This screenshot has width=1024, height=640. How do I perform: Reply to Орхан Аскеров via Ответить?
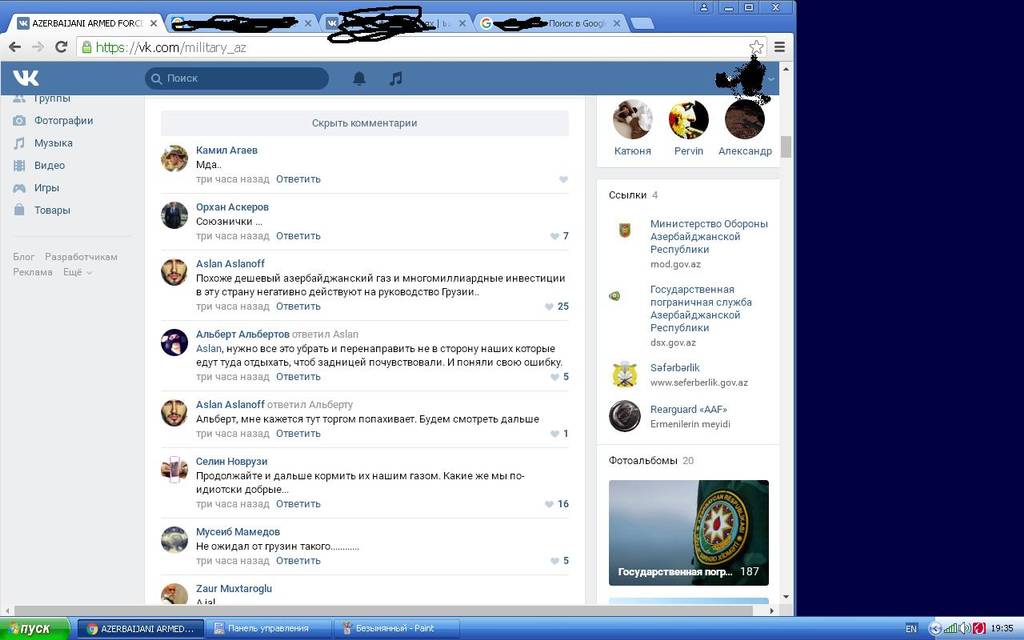(298, 236)
